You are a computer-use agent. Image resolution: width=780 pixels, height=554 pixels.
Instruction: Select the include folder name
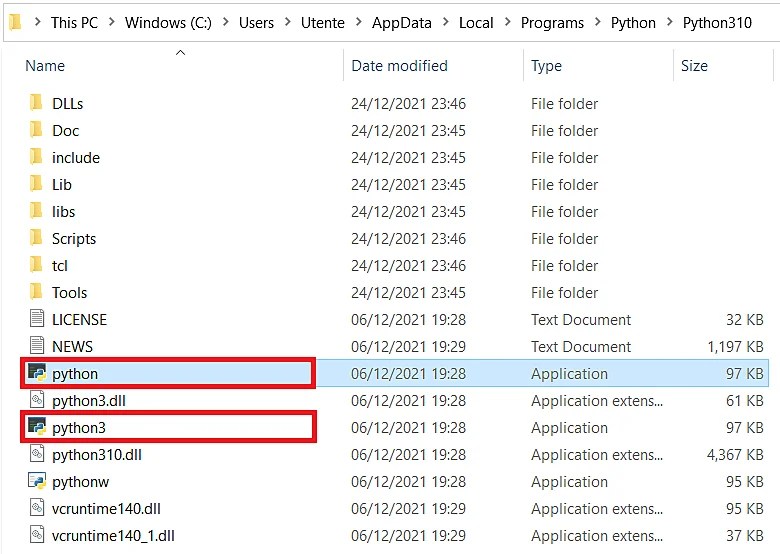coord(76,158)
